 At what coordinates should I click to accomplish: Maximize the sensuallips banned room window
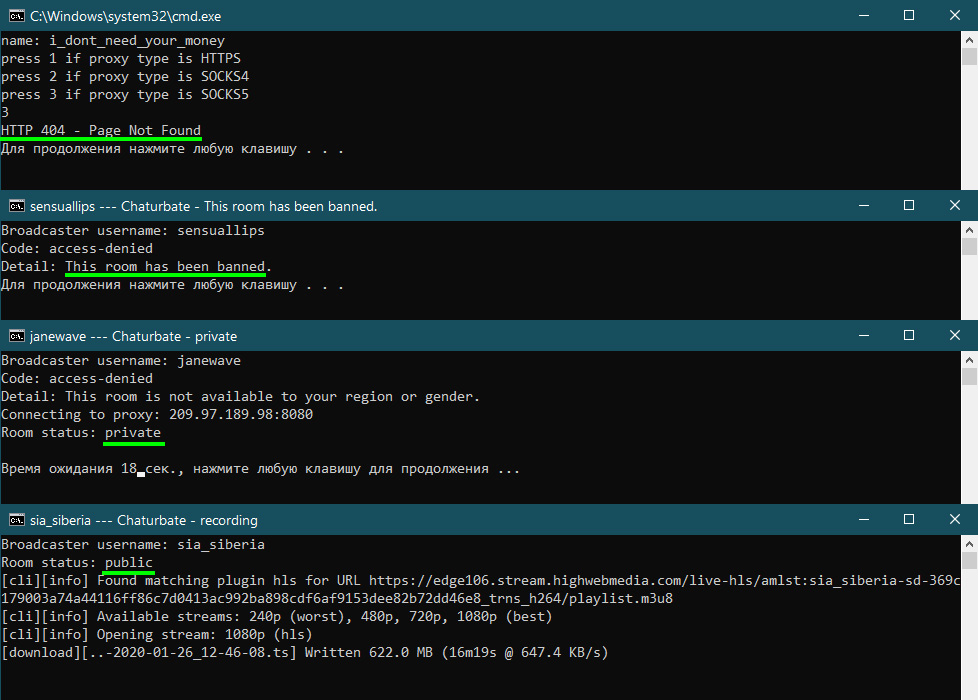point(909,205)
